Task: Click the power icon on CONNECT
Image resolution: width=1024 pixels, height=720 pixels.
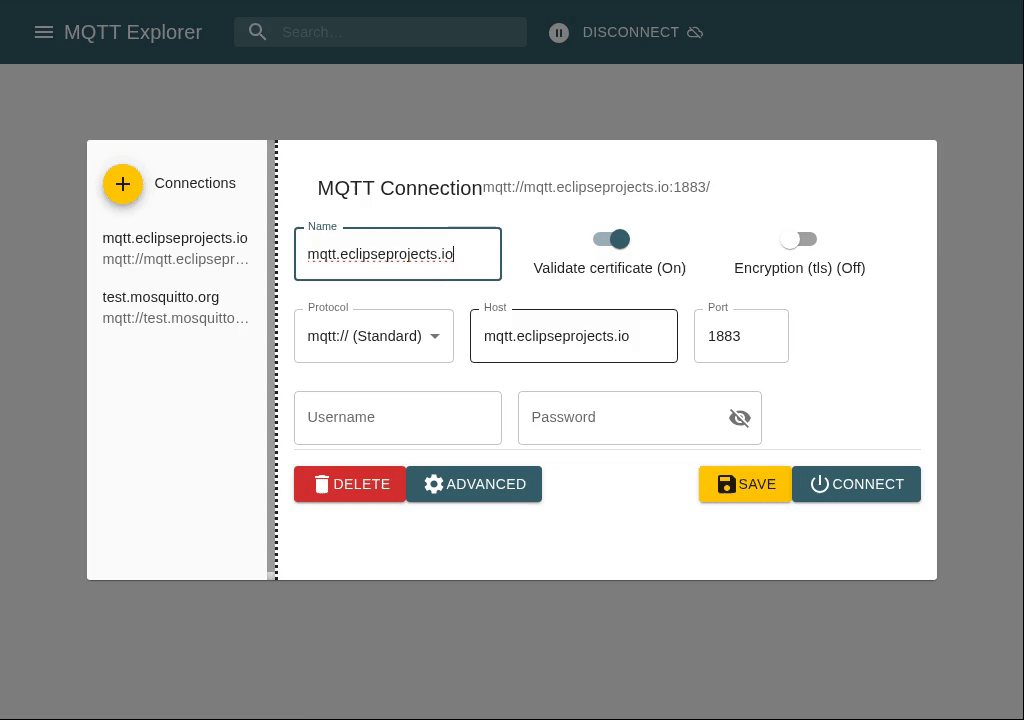Action: point(820,484)
